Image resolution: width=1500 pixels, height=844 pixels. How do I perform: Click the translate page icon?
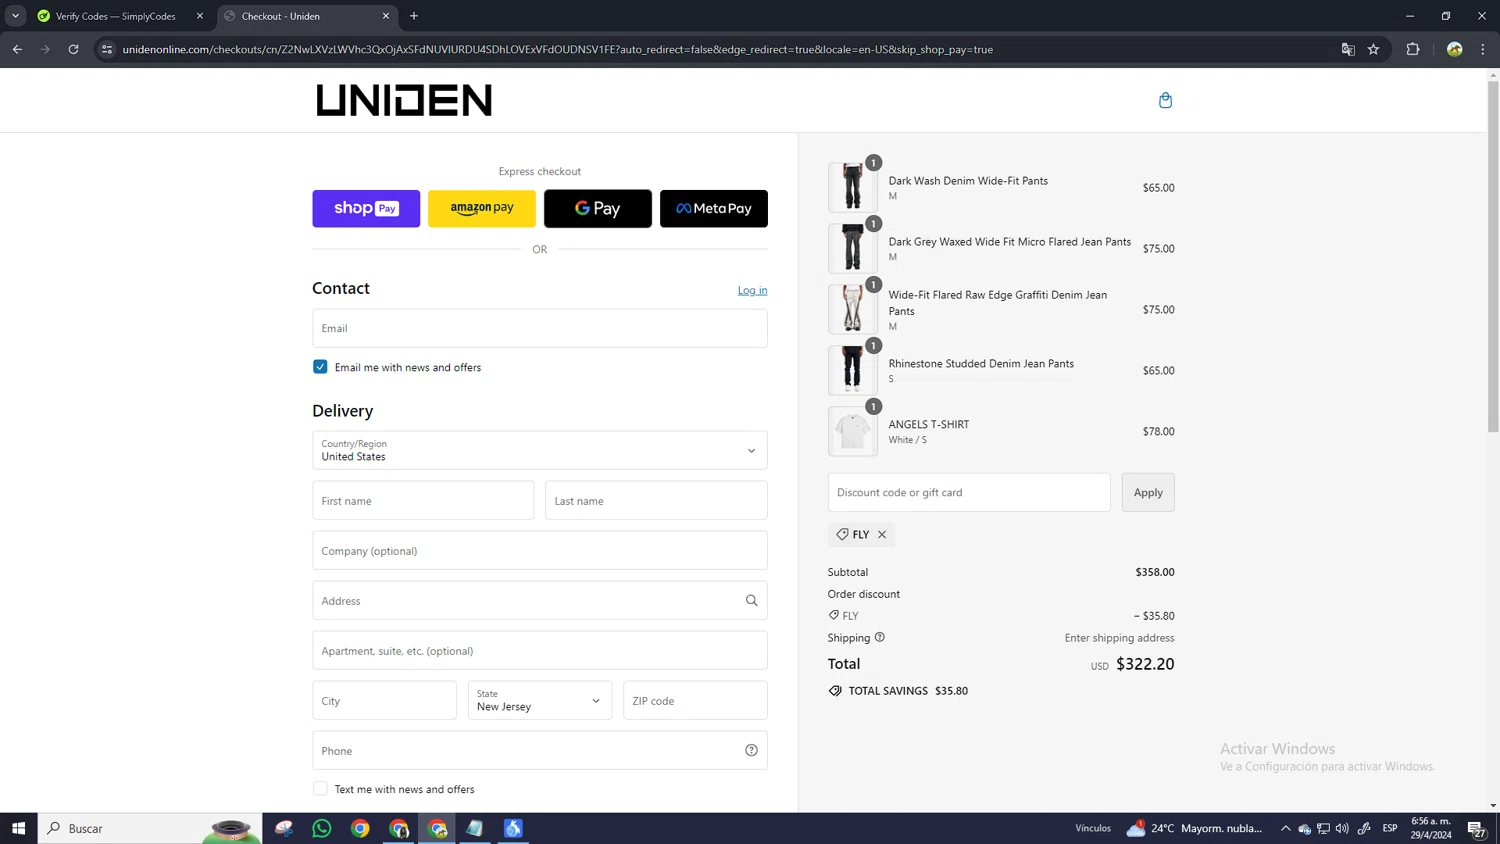pyautogui.click(x=1348, y=49)
